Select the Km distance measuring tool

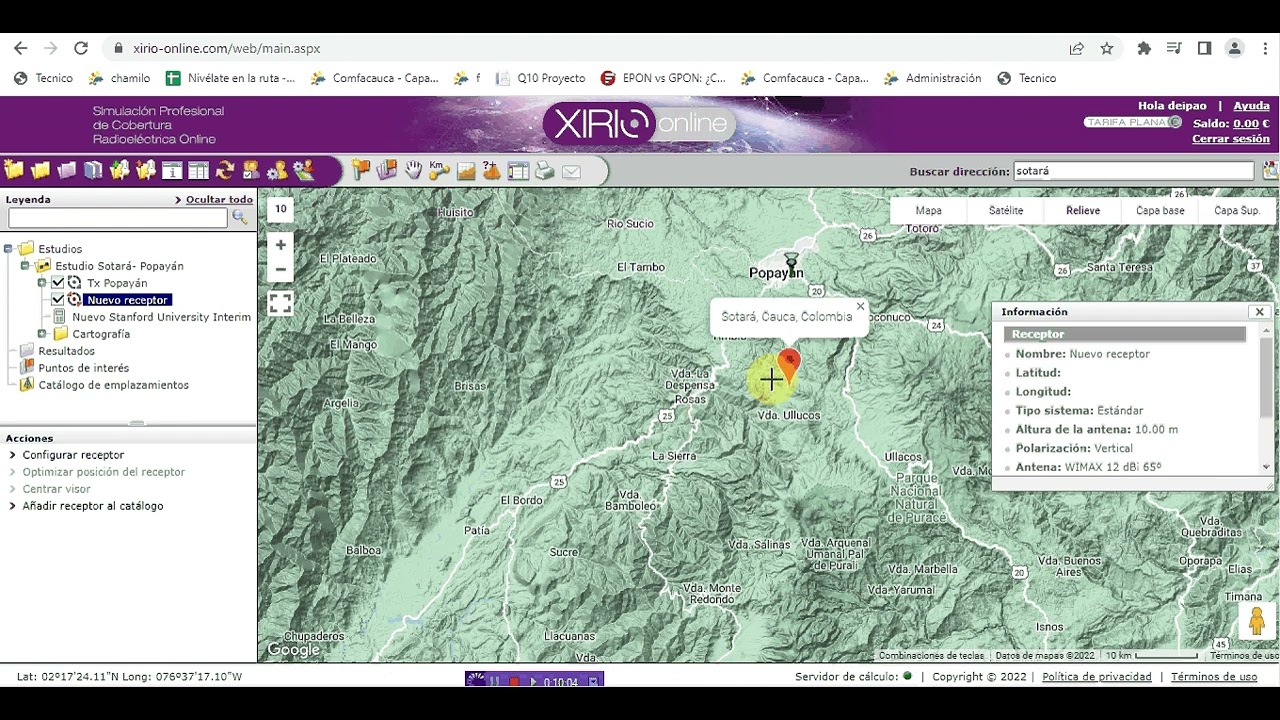pyautogui.click(x=439, y=170)
